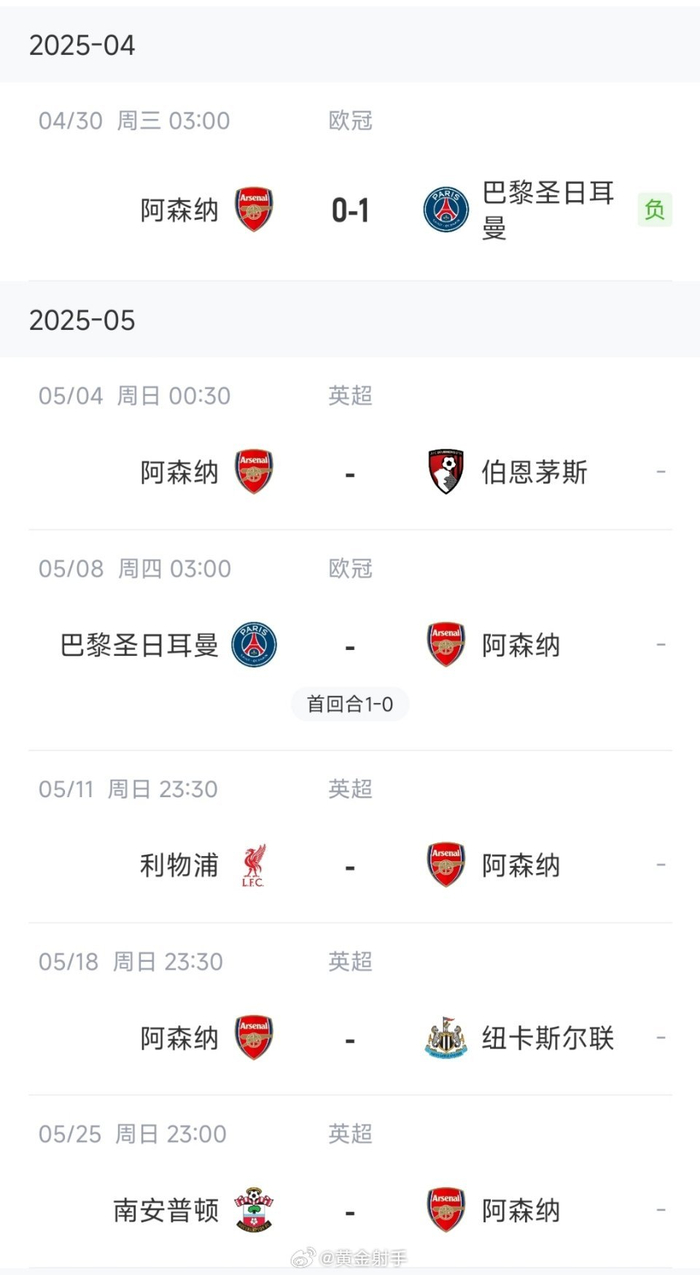Click Arsenal crest in the Southampton match
The width and height of the screenshot is (700, 1275).
pos(446,1211)
